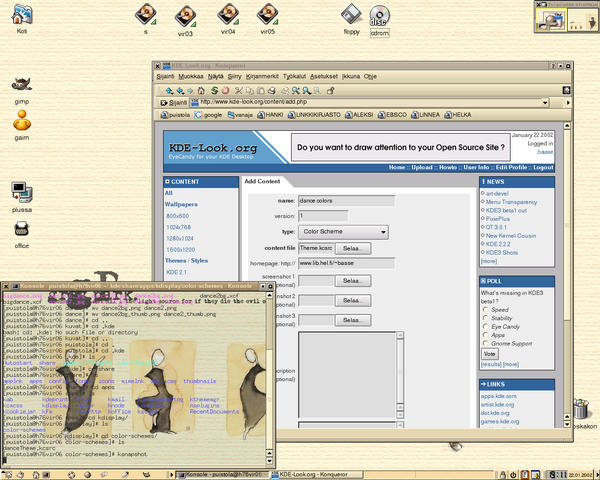Open the LINKKIKIRJASTO bookmark
The image size is (600, 480).
click(x=314, y=115)
